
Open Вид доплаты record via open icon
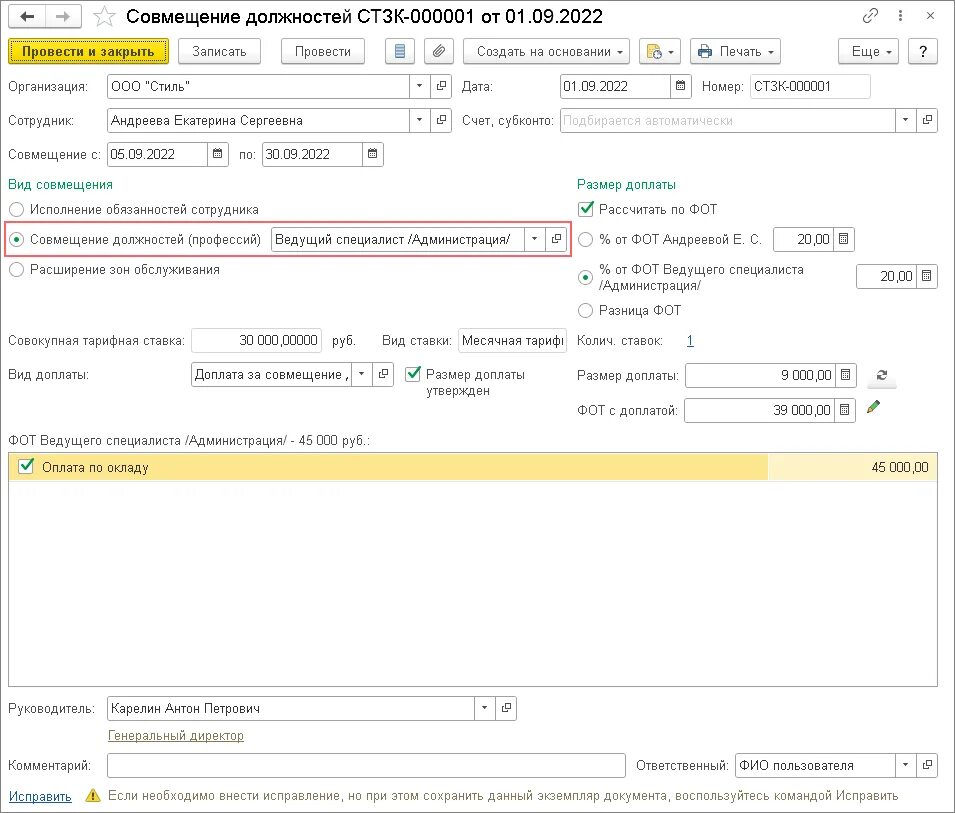click(382, 374)
